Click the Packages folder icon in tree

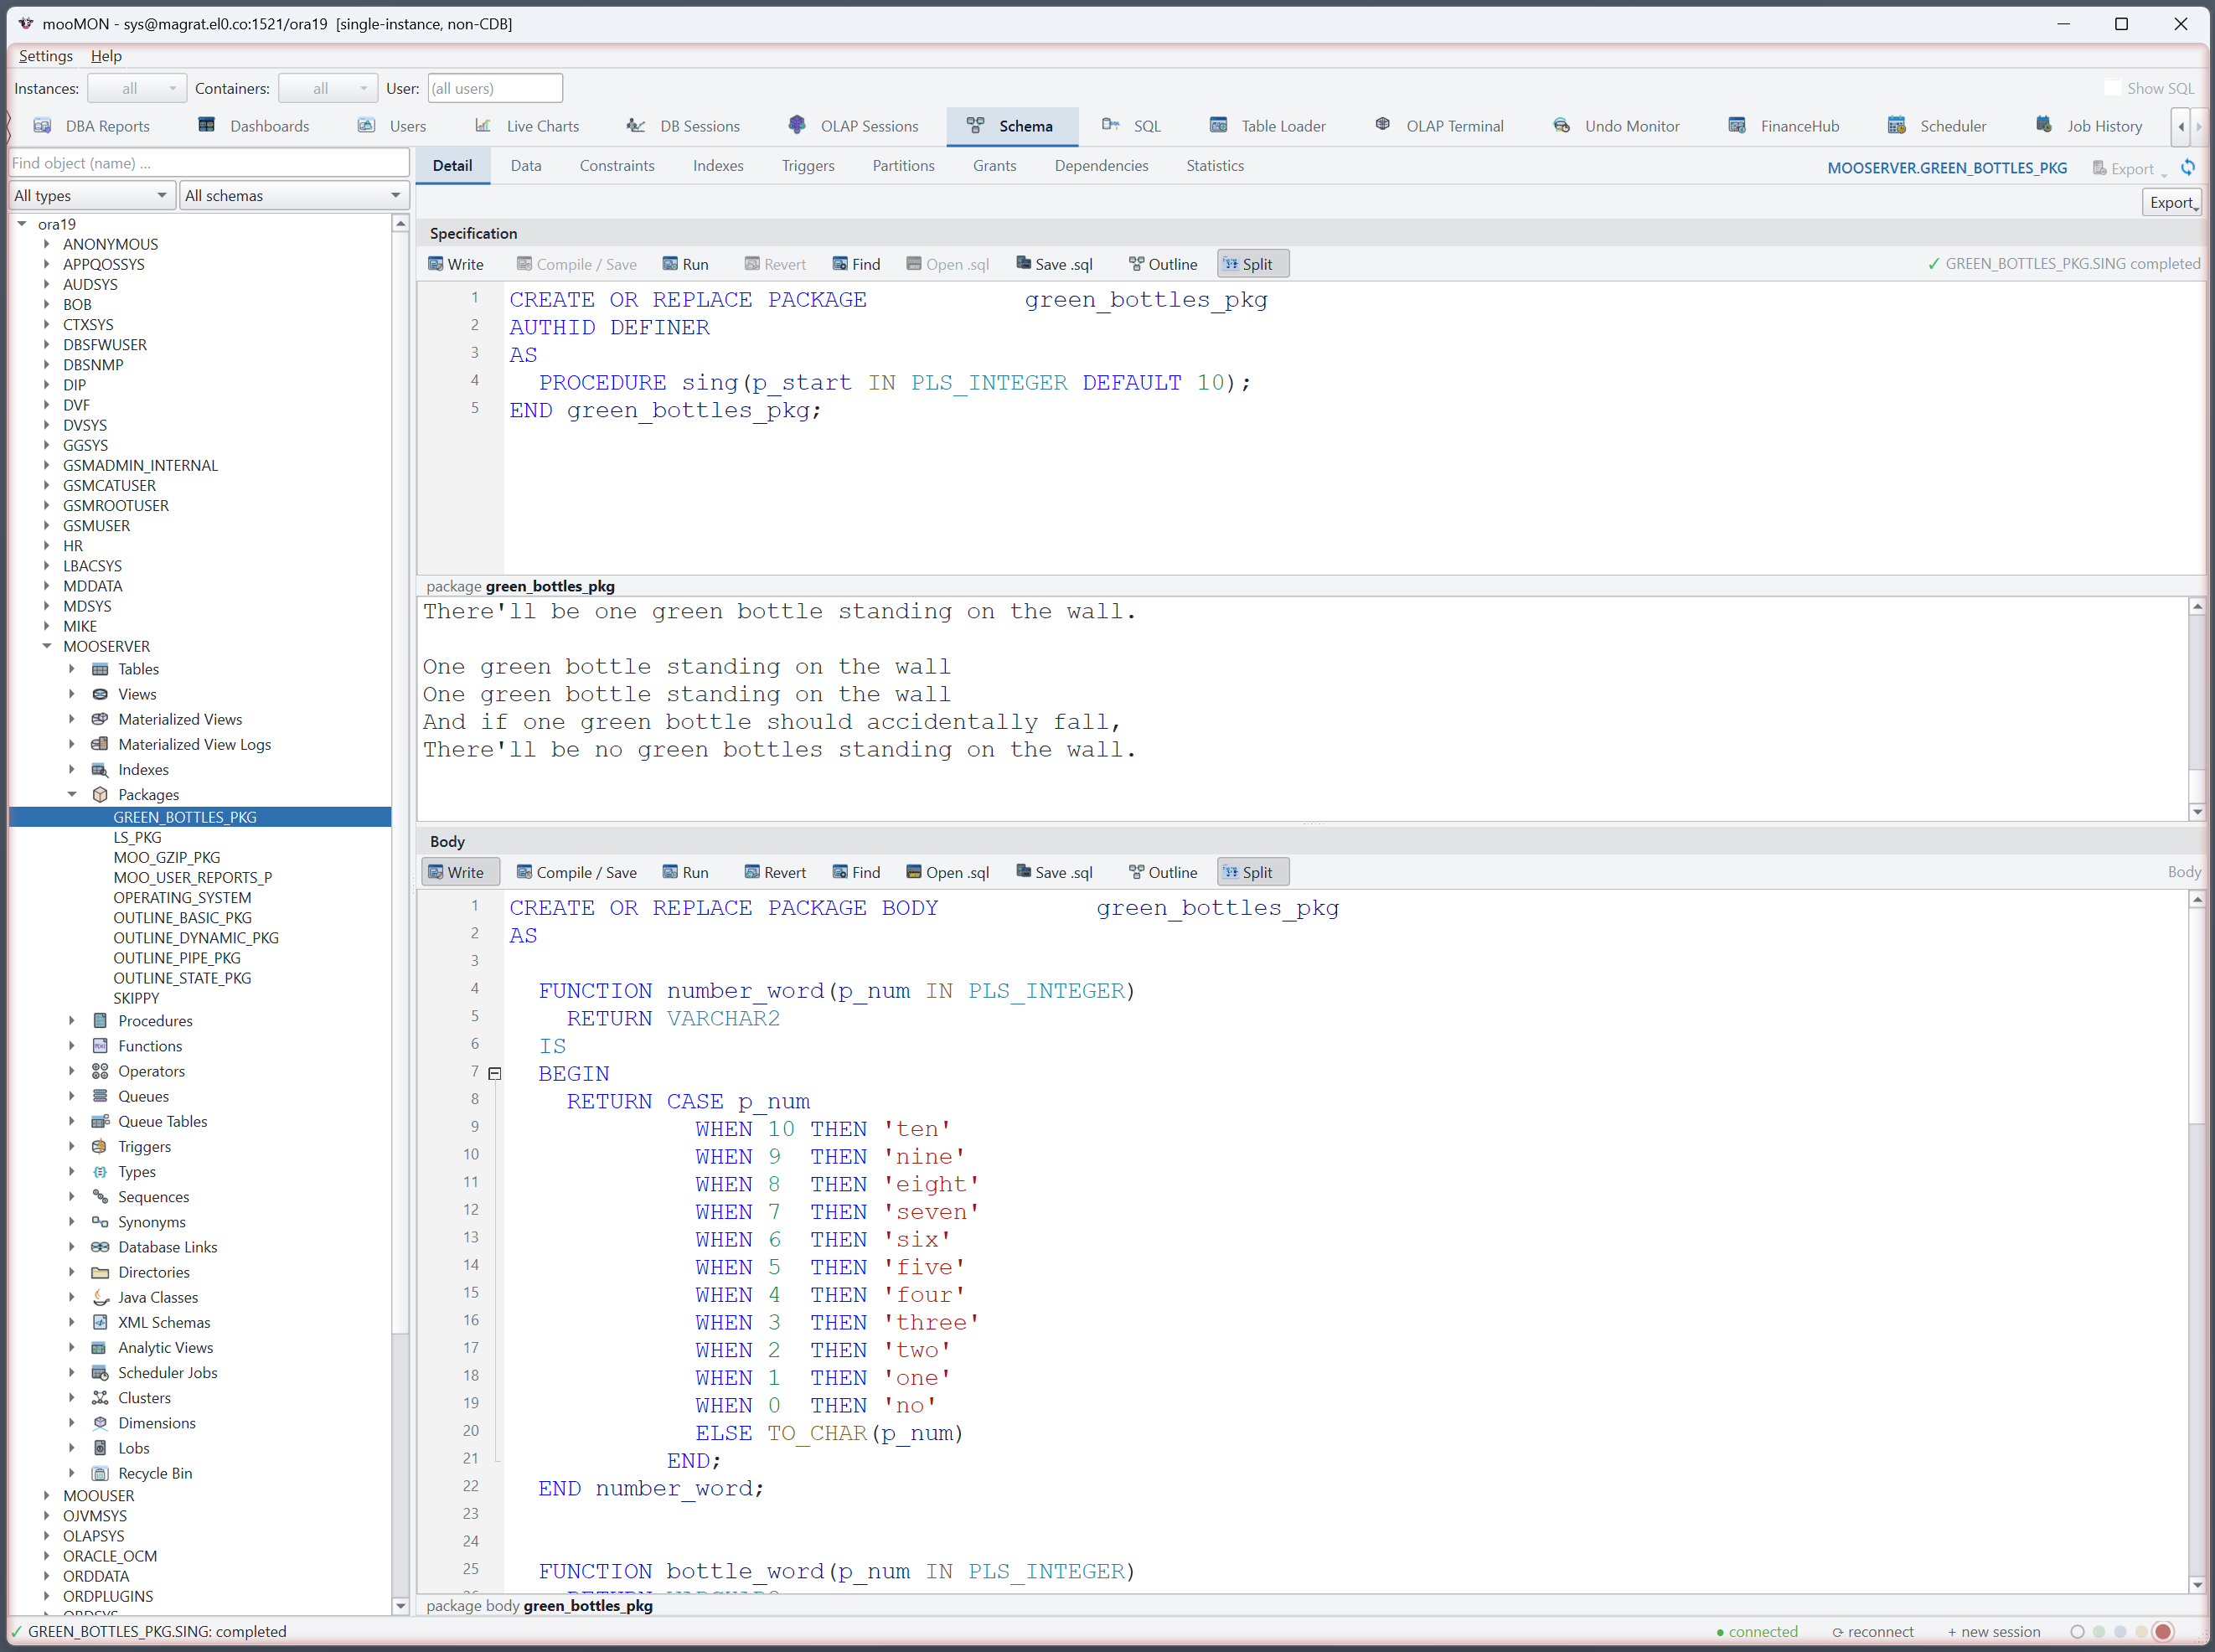coord(100,795)
